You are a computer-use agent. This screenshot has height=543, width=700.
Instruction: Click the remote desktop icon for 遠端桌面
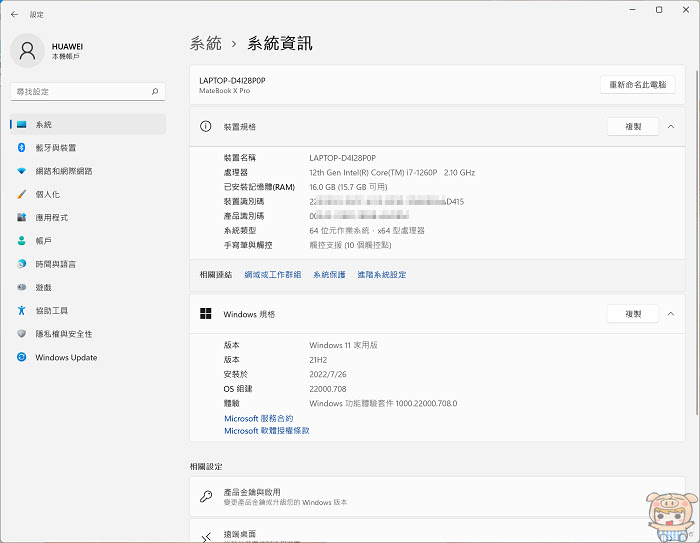tap(206, 537)
